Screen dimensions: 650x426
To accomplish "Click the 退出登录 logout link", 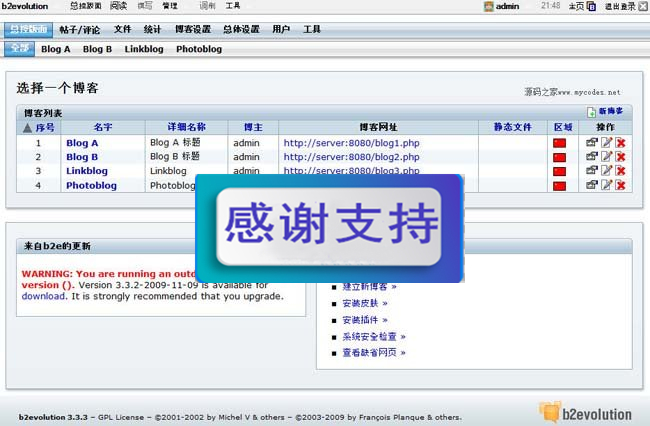I will pyautogui.click(x=620, y=7).
